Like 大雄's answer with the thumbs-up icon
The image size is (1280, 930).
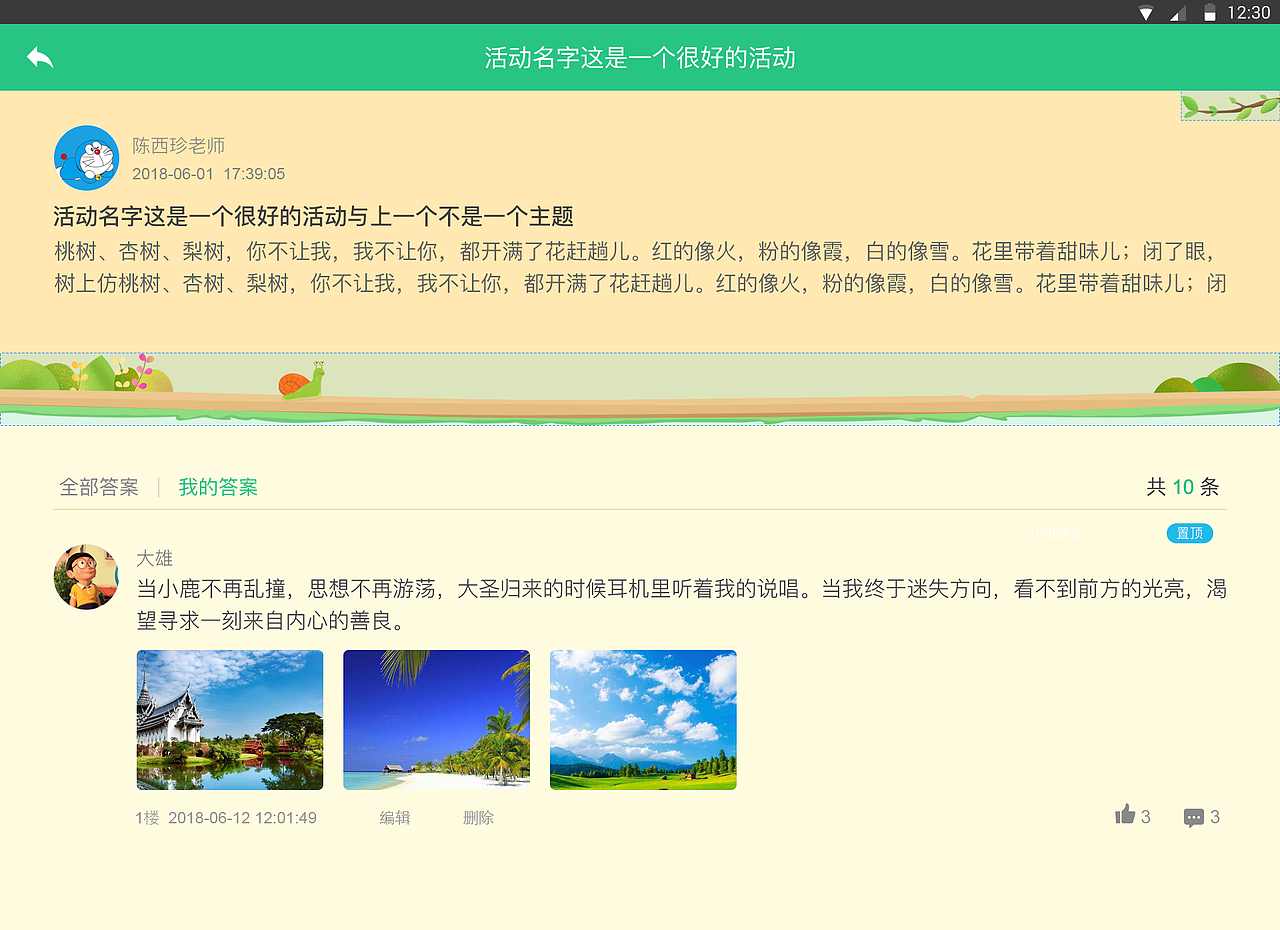click(x=1126, y=815)
